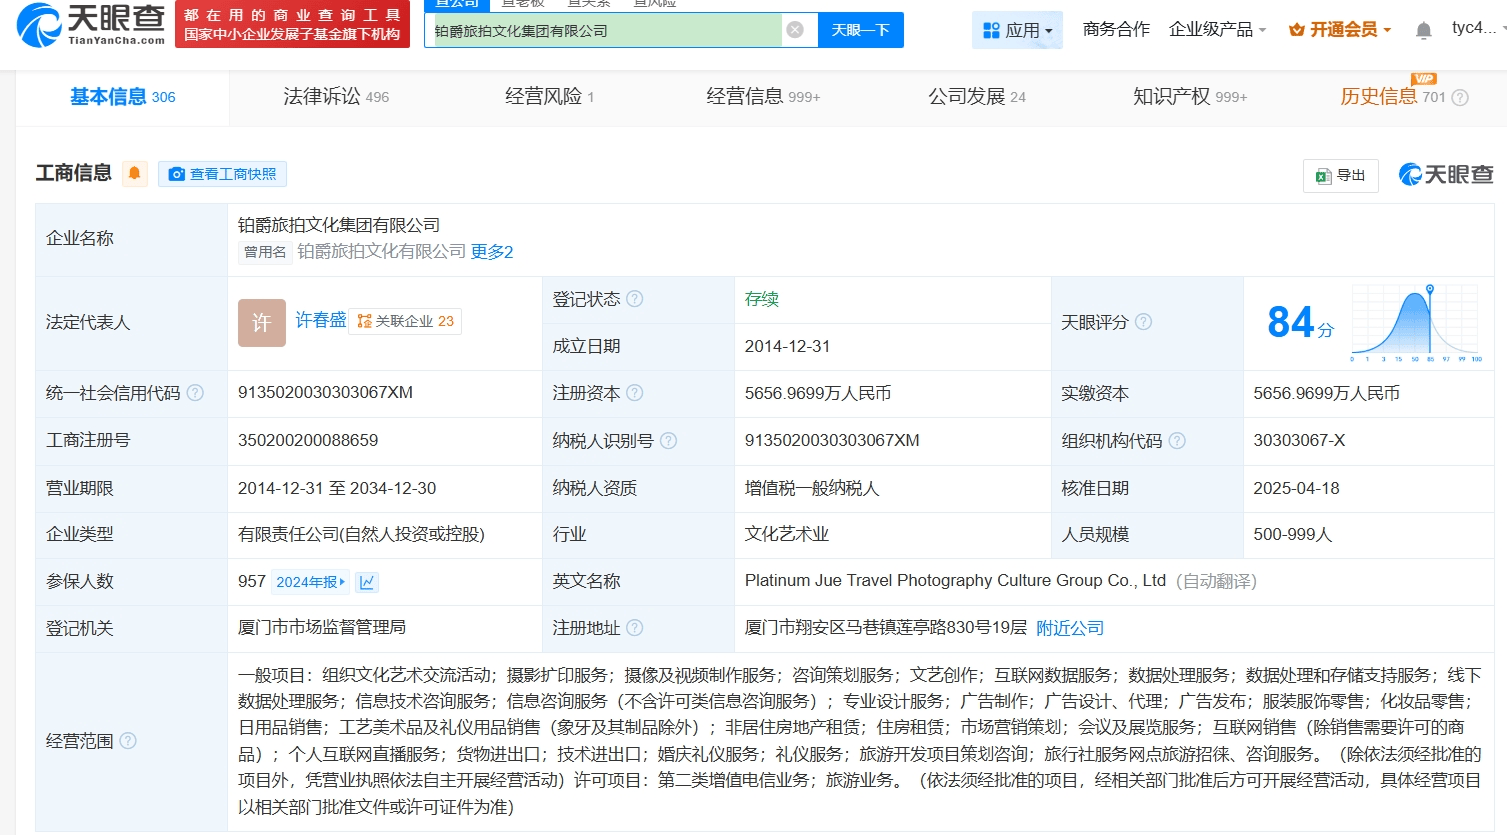Click the help icon next to 天眼评分

1144,322
